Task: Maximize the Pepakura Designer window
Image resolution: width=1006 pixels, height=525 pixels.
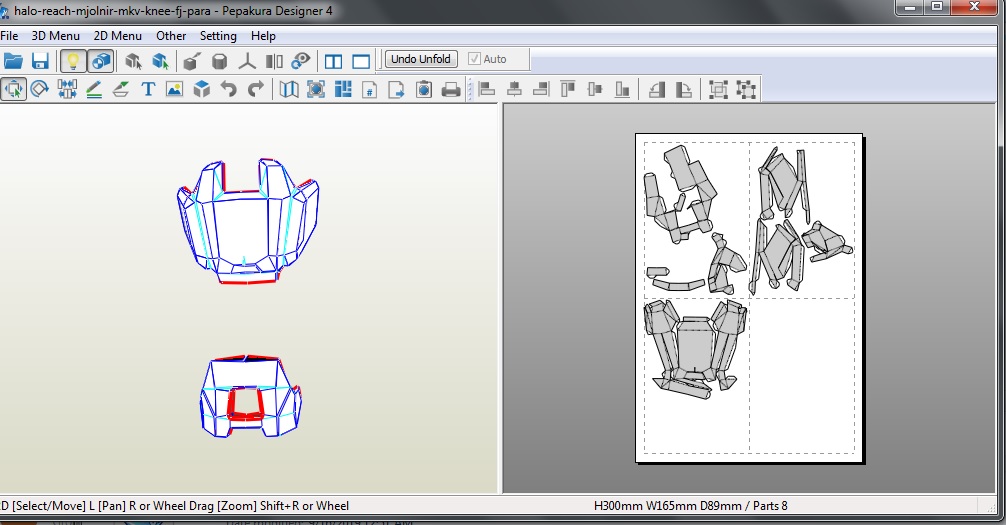Action: click(937, 7)
